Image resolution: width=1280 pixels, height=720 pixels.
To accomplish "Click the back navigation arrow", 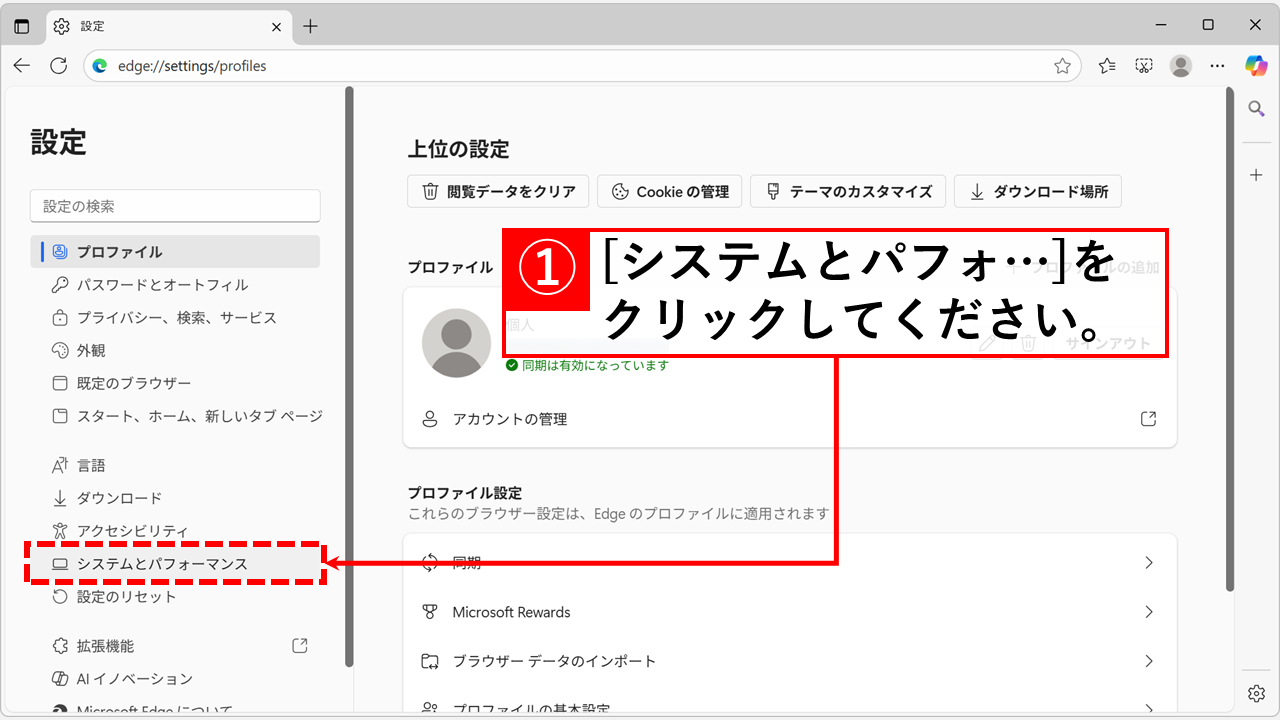I will 21,65.
